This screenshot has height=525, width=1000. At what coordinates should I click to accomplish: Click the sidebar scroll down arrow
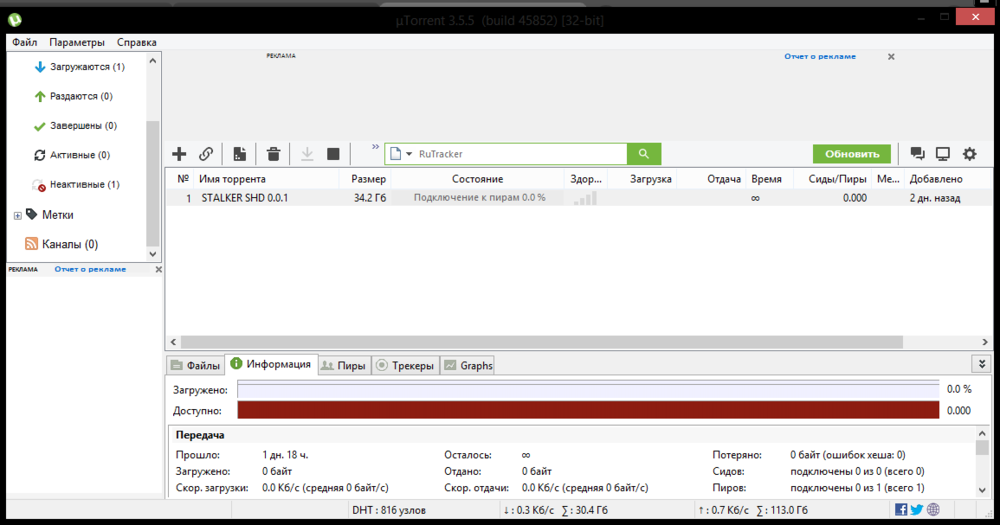(152, 254)
